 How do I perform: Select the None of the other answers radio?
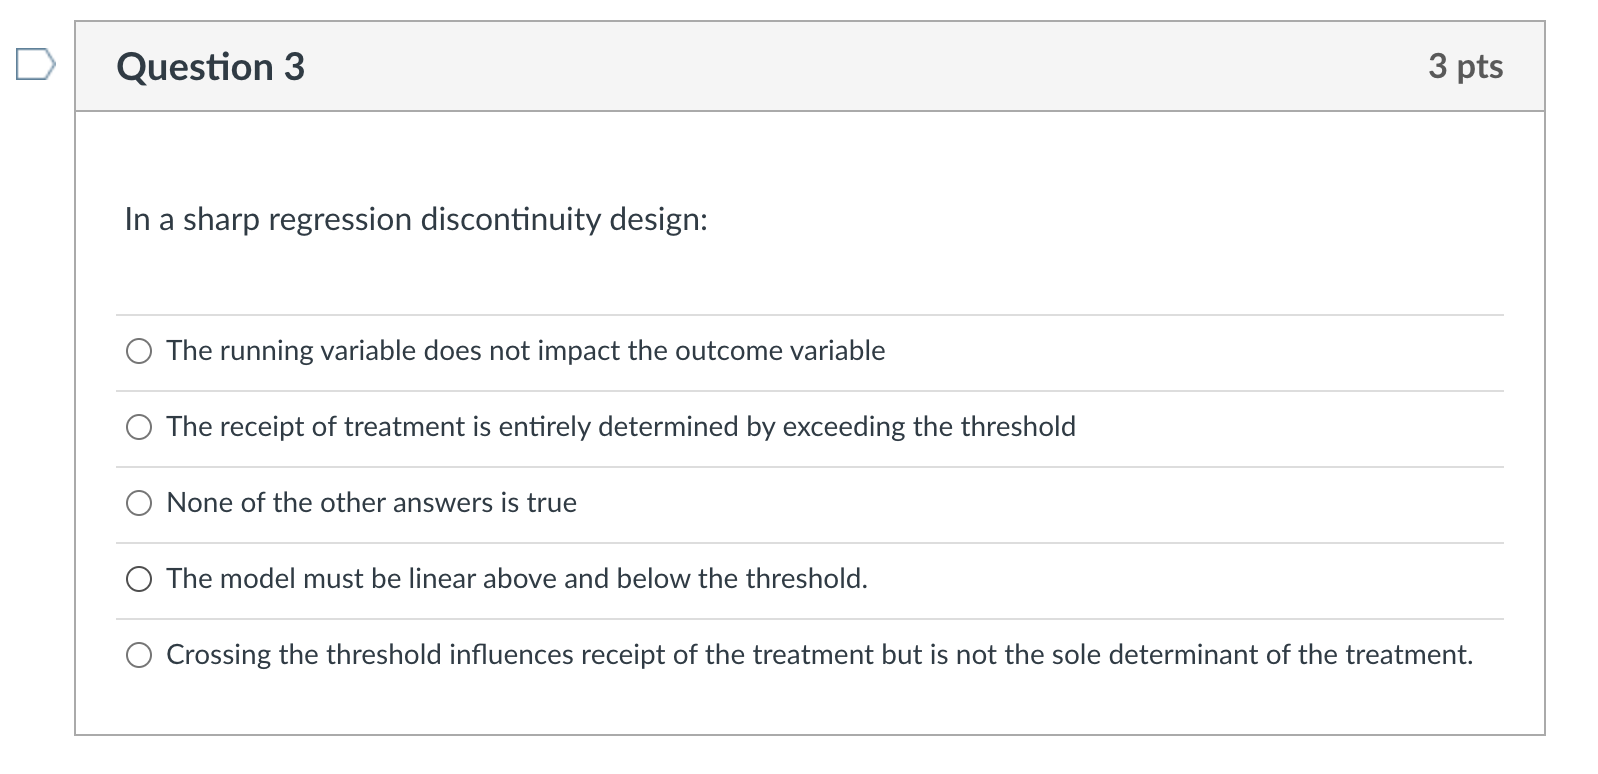(x=139, y=503)
